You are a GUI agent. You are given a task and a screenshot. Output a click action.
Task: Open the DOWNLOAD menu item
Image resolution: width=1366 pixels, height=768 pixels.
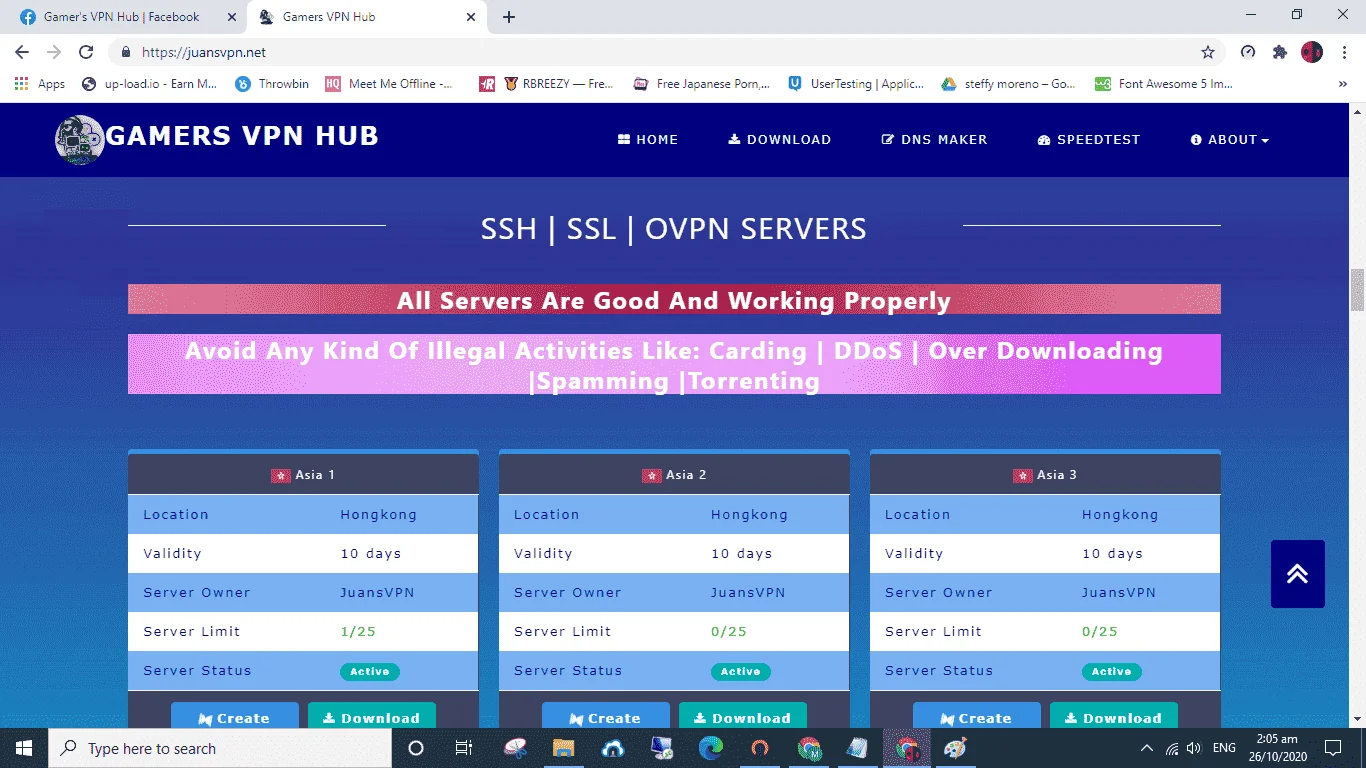tap(780, 140)
